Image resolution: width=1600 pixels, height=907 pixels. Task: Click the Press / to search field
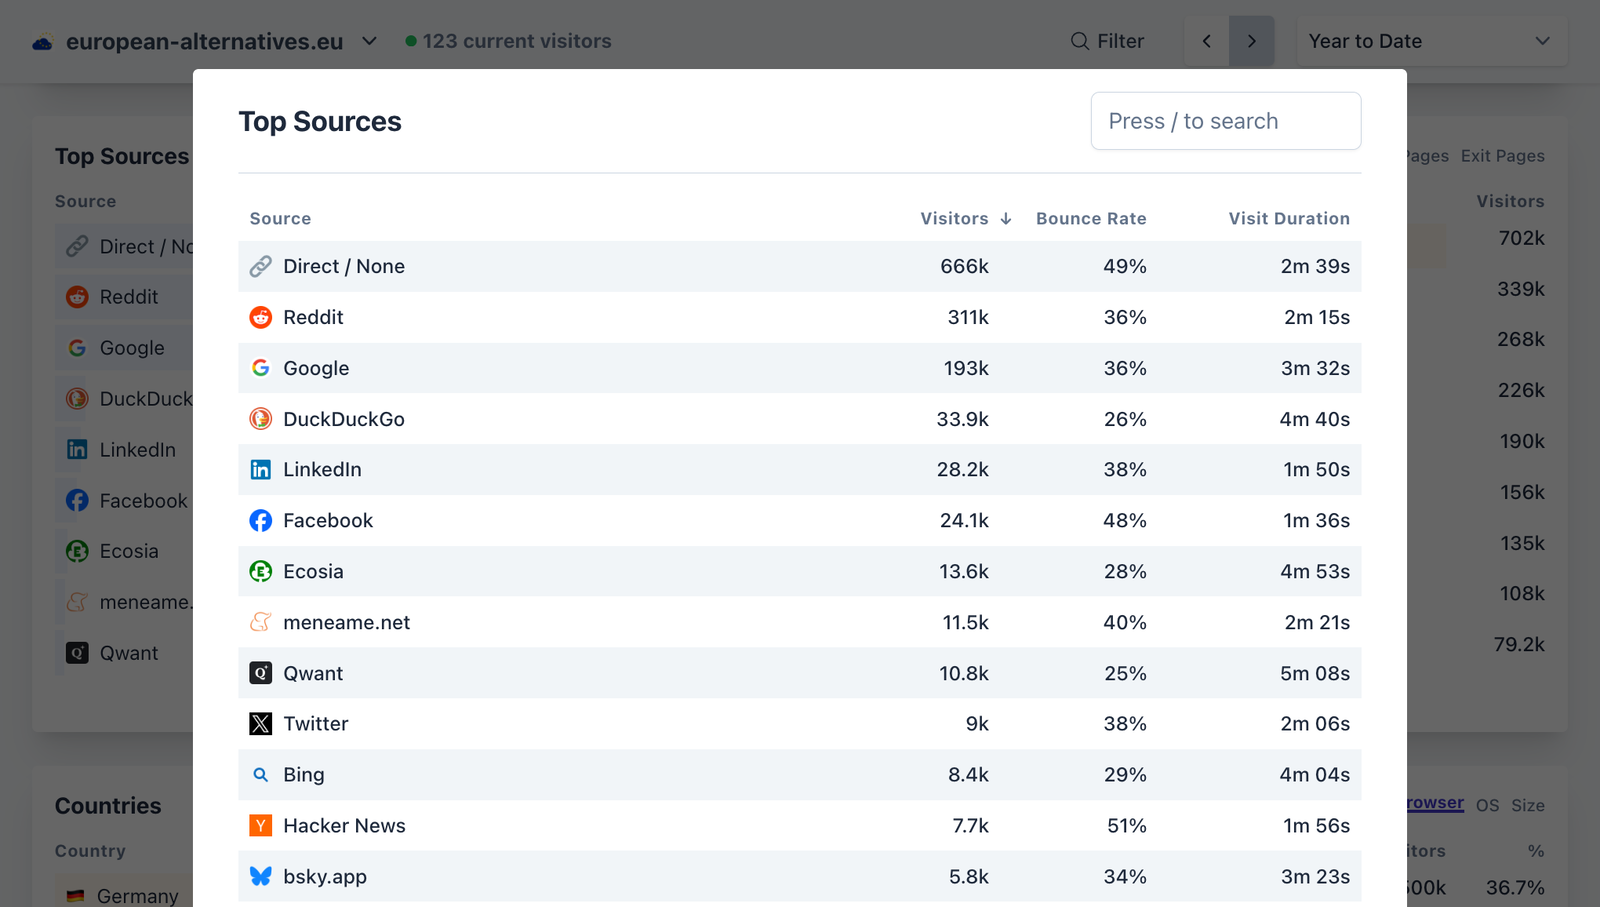click(x=1225, y=121)
